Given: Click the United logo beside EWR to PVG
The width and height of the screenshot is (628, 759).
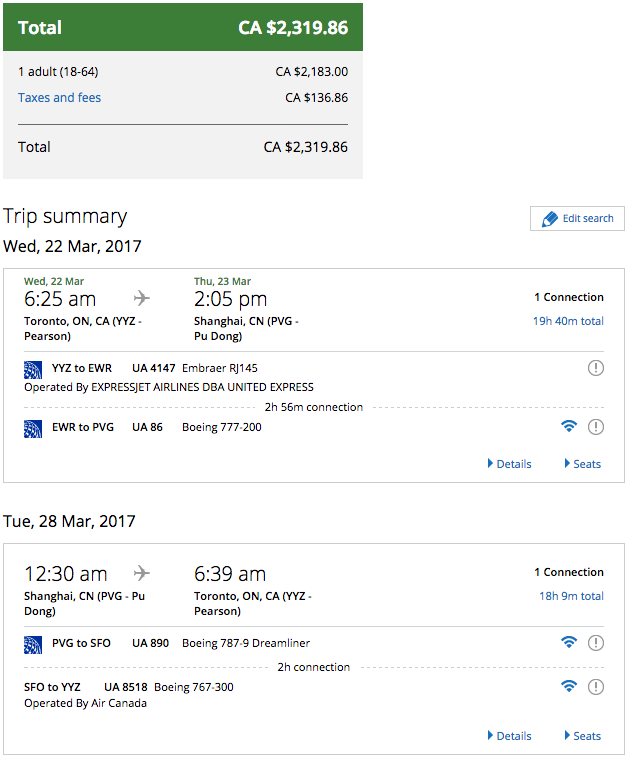Looking at the screenshot, I should point(33,427).
